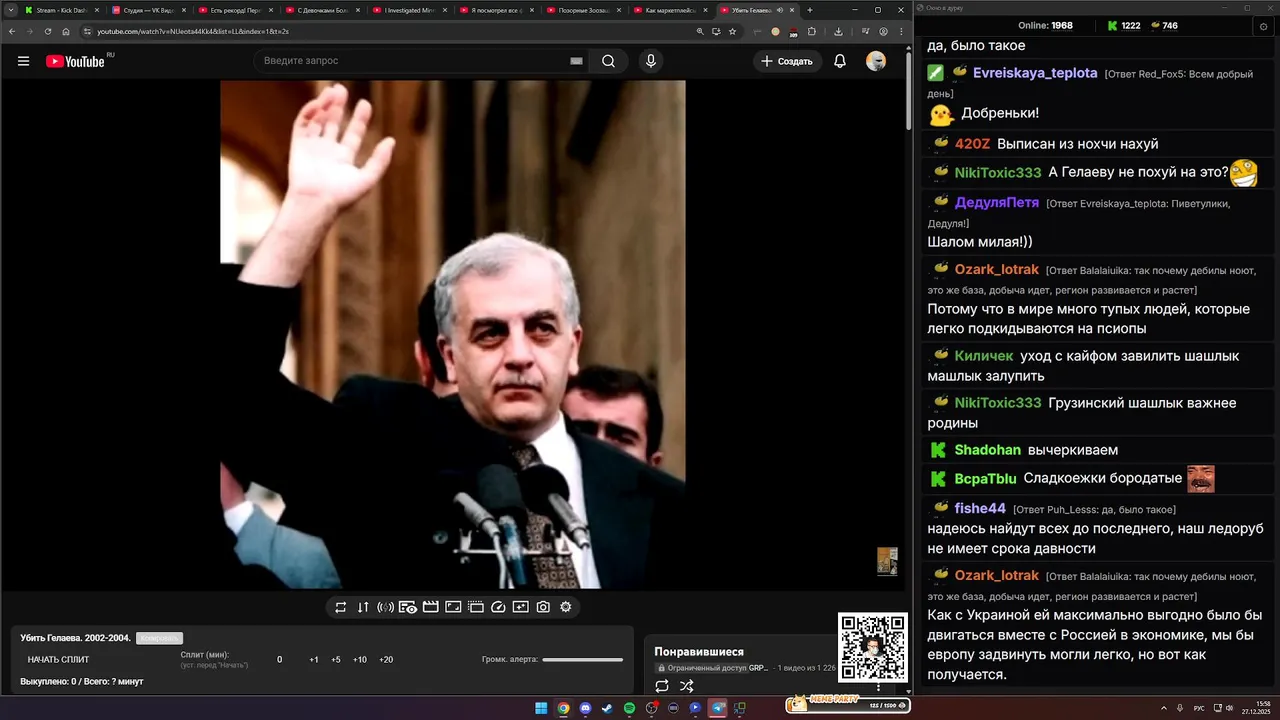Add +10 minutes to split
The image size is (1280, 720).
[360, 660]
